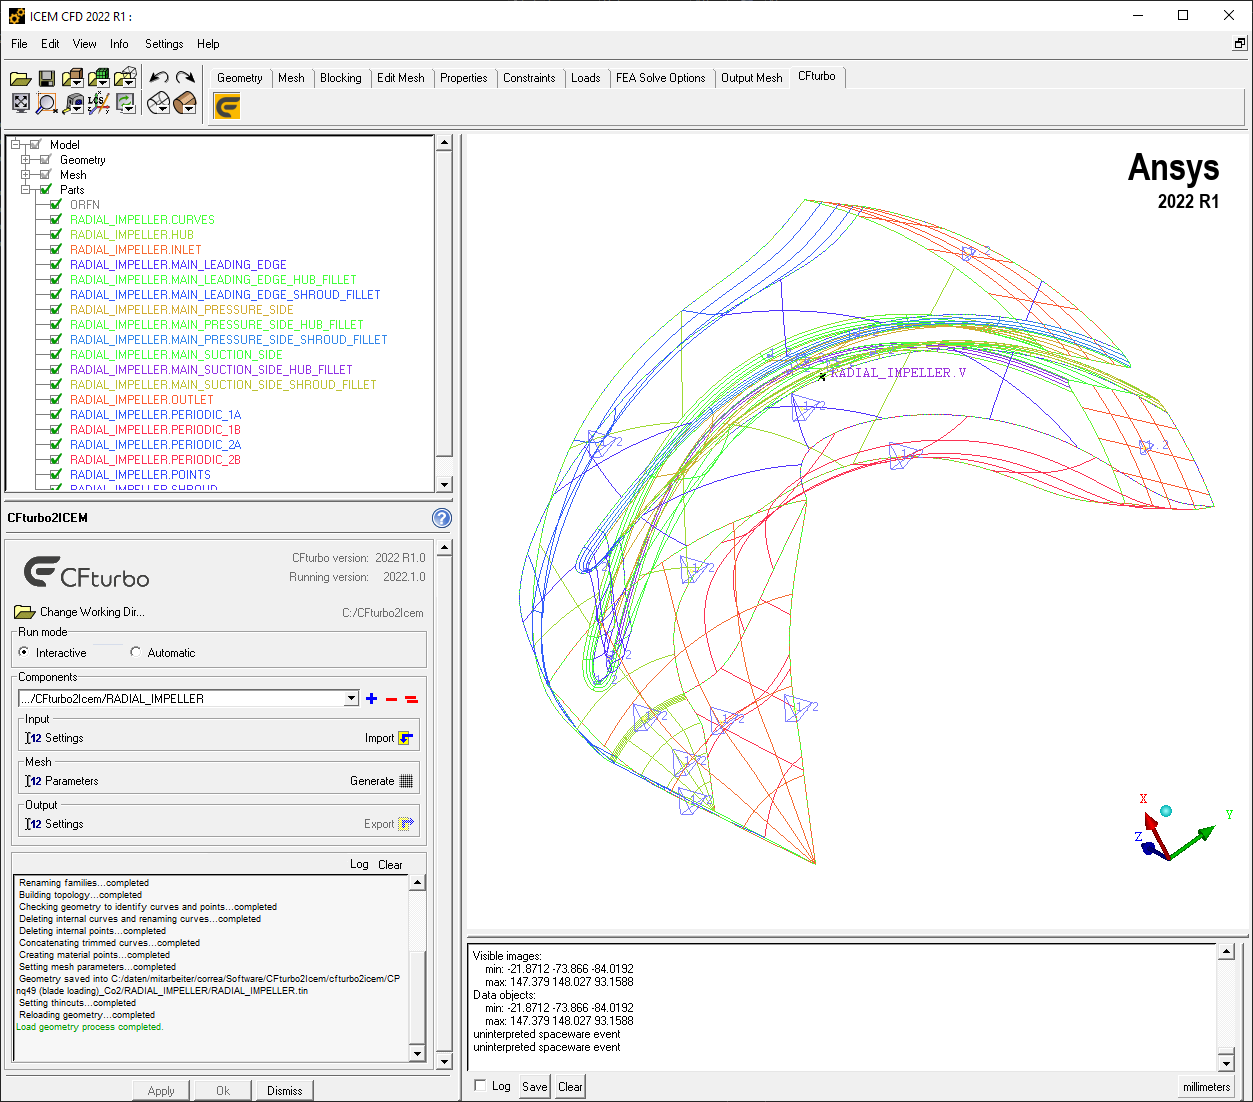Click the Undo arrow icon
1253x1102 pixels.
[x=159, y=78]
